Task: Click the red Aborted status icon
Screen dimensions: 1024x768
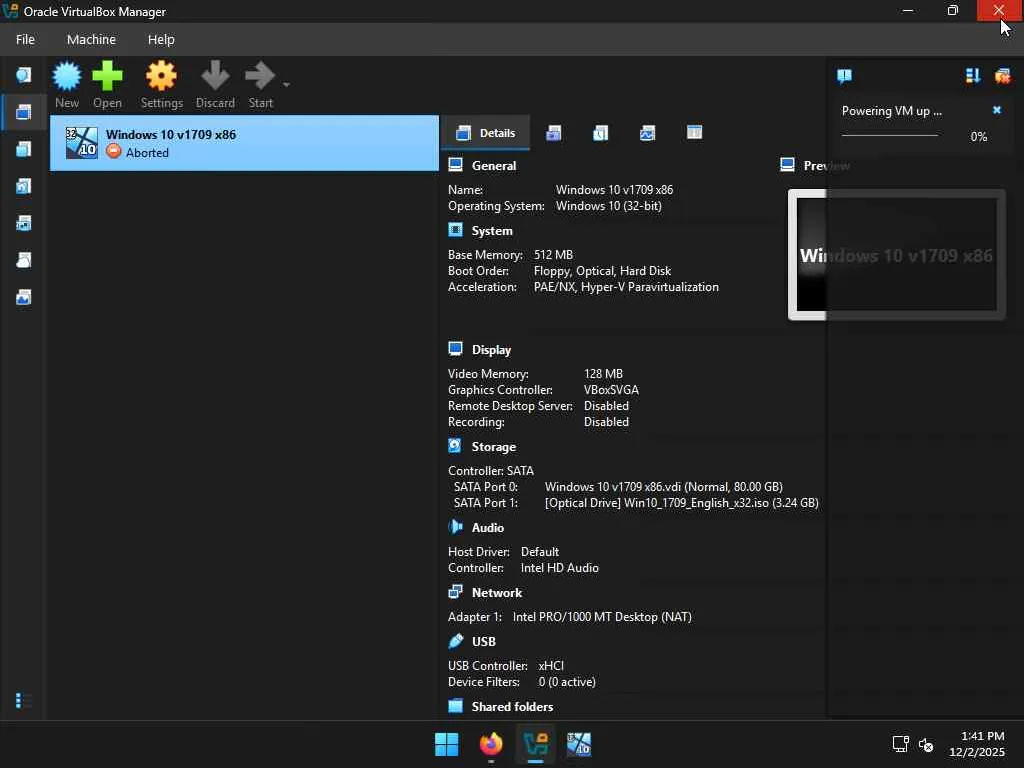Action: tap(114, 152)
